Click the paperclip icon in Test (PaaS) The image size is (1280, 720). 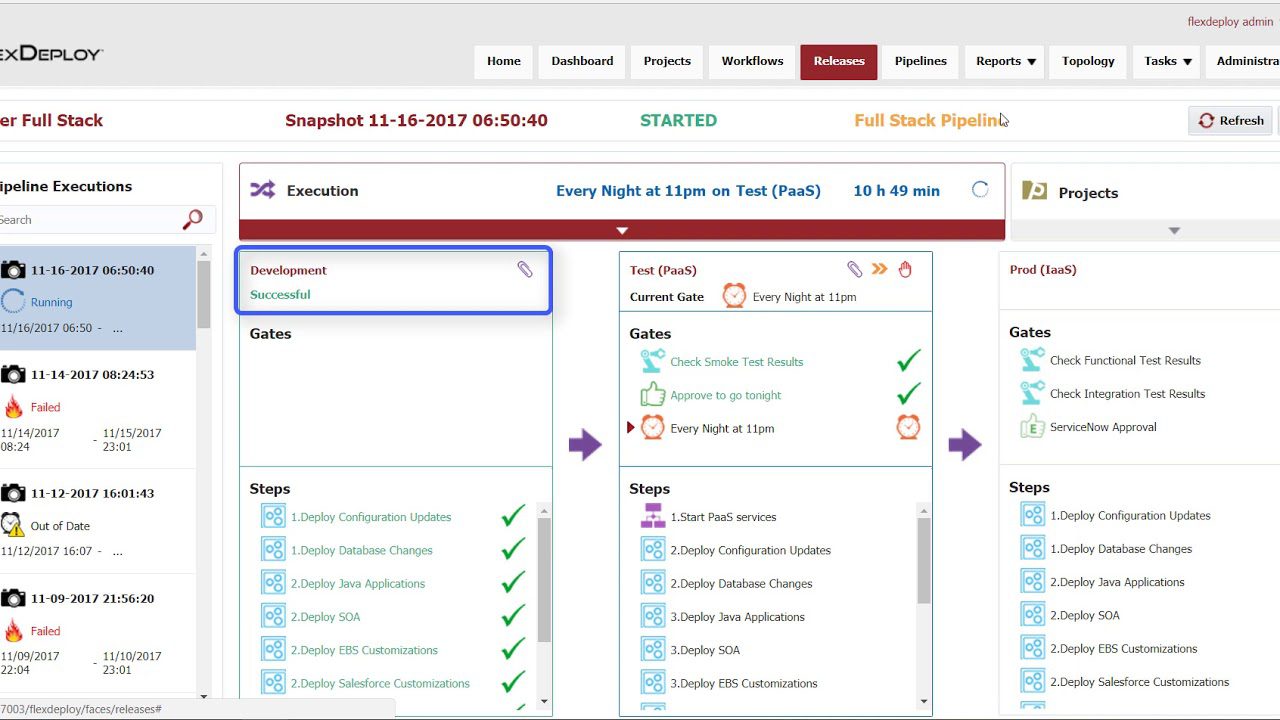pyautogui.click(x=854, y=269)
